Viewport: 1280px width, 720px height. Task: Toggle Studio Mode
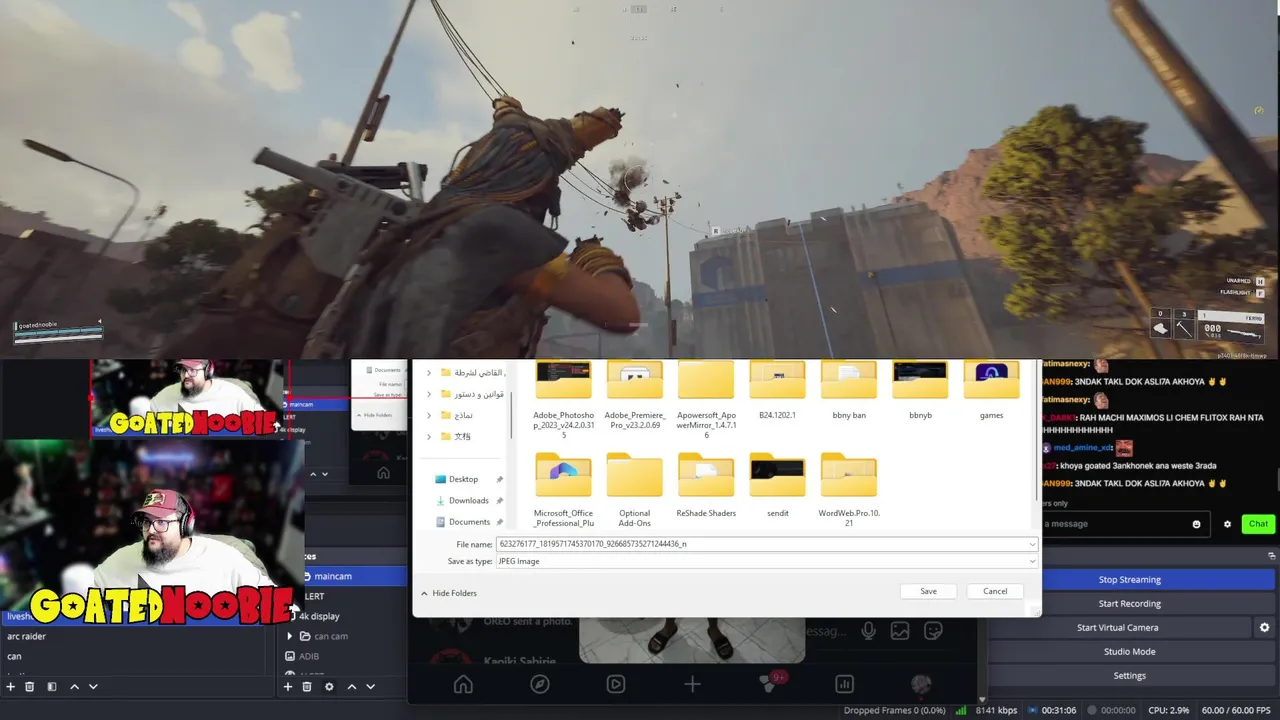tap(1129, 652)
